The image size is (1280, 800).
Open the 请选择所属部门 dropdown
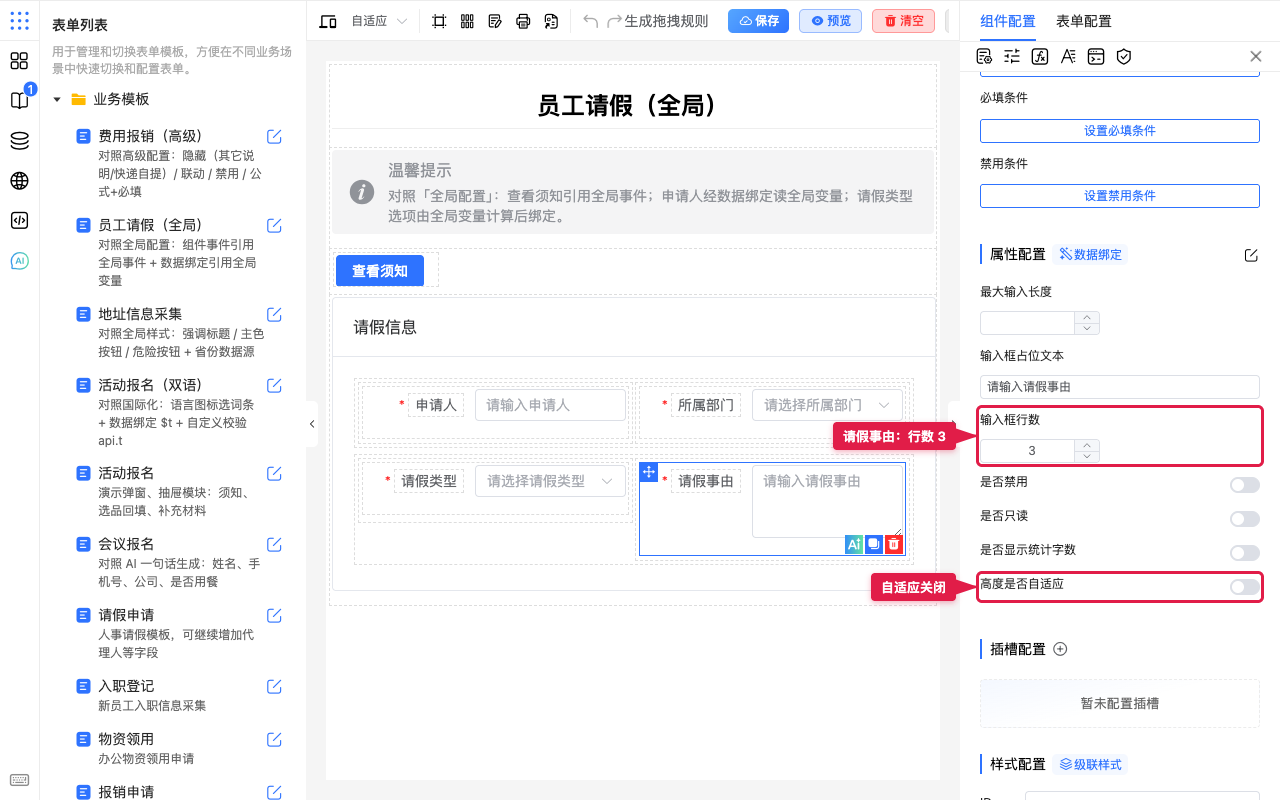point(827,405)
